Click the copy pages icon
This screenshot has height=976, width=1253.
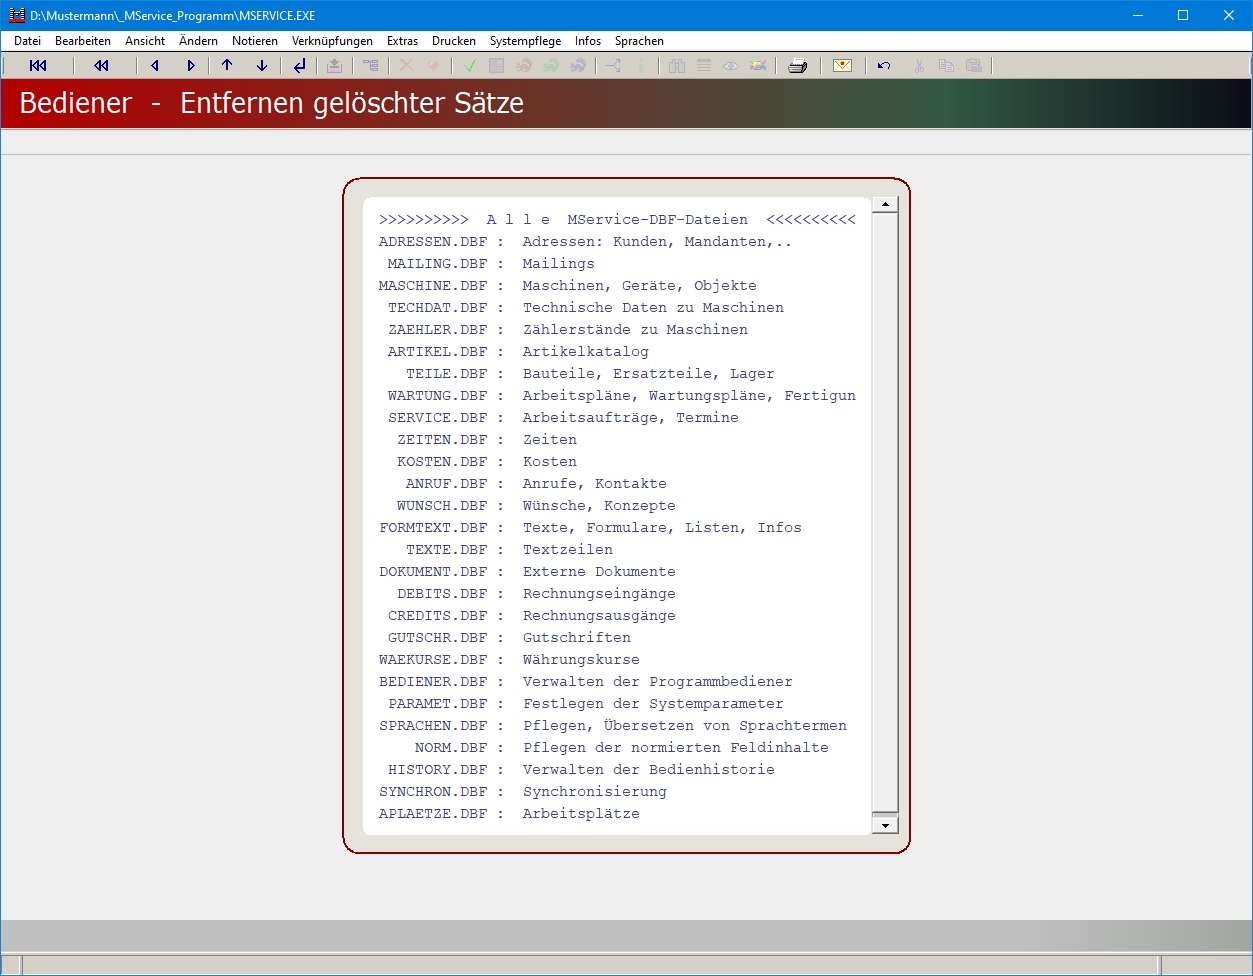946,66
